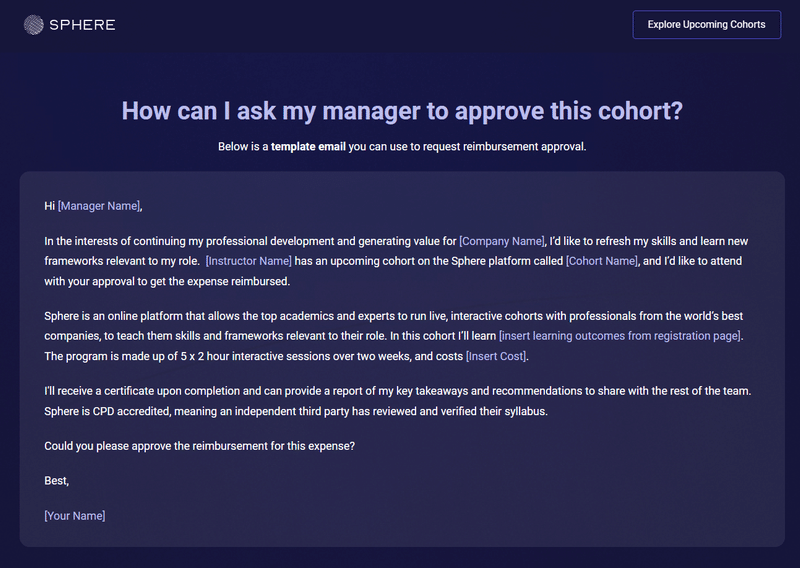Click the learning outcomes placeholder text

coord(620,336)
